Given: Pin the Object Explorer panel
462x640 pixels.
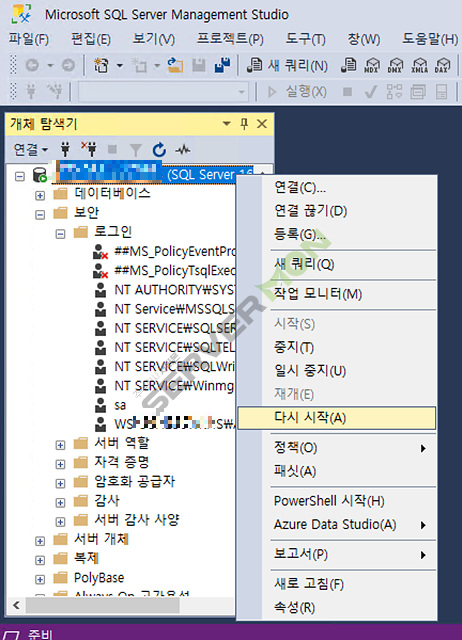Looking at the screenshot, I should [x=244, y=123].
